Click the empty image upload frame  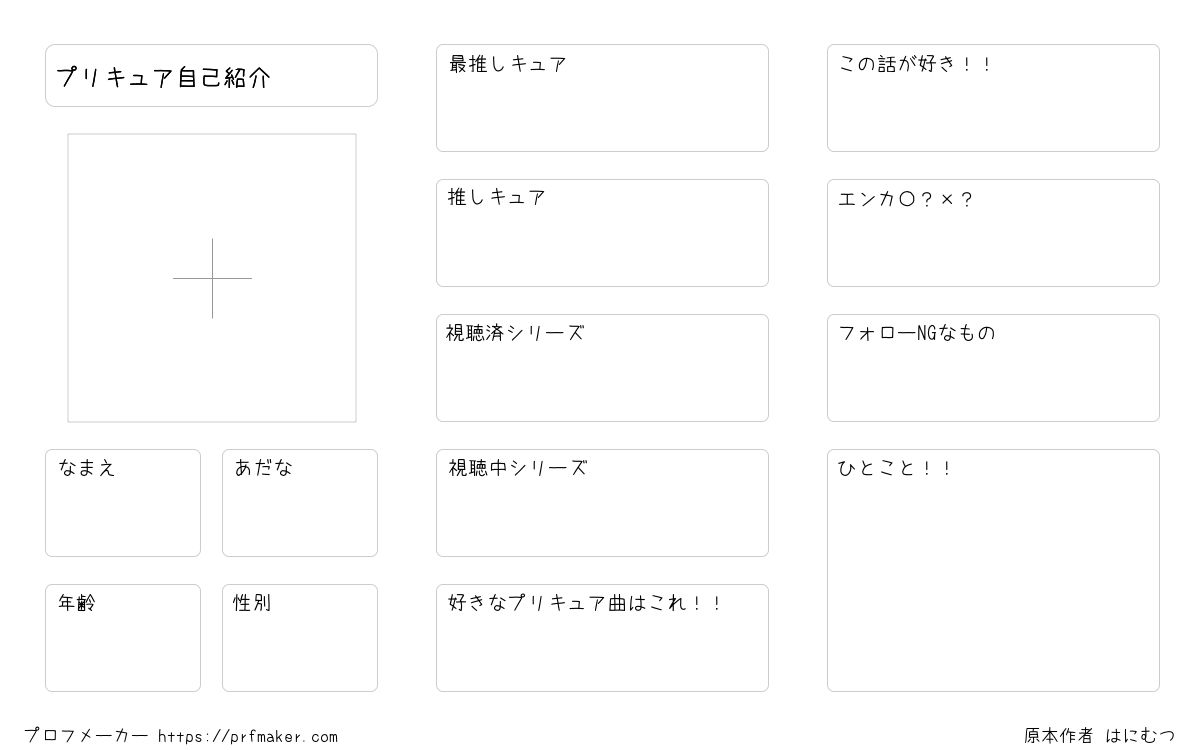click(x=212, y=278)
